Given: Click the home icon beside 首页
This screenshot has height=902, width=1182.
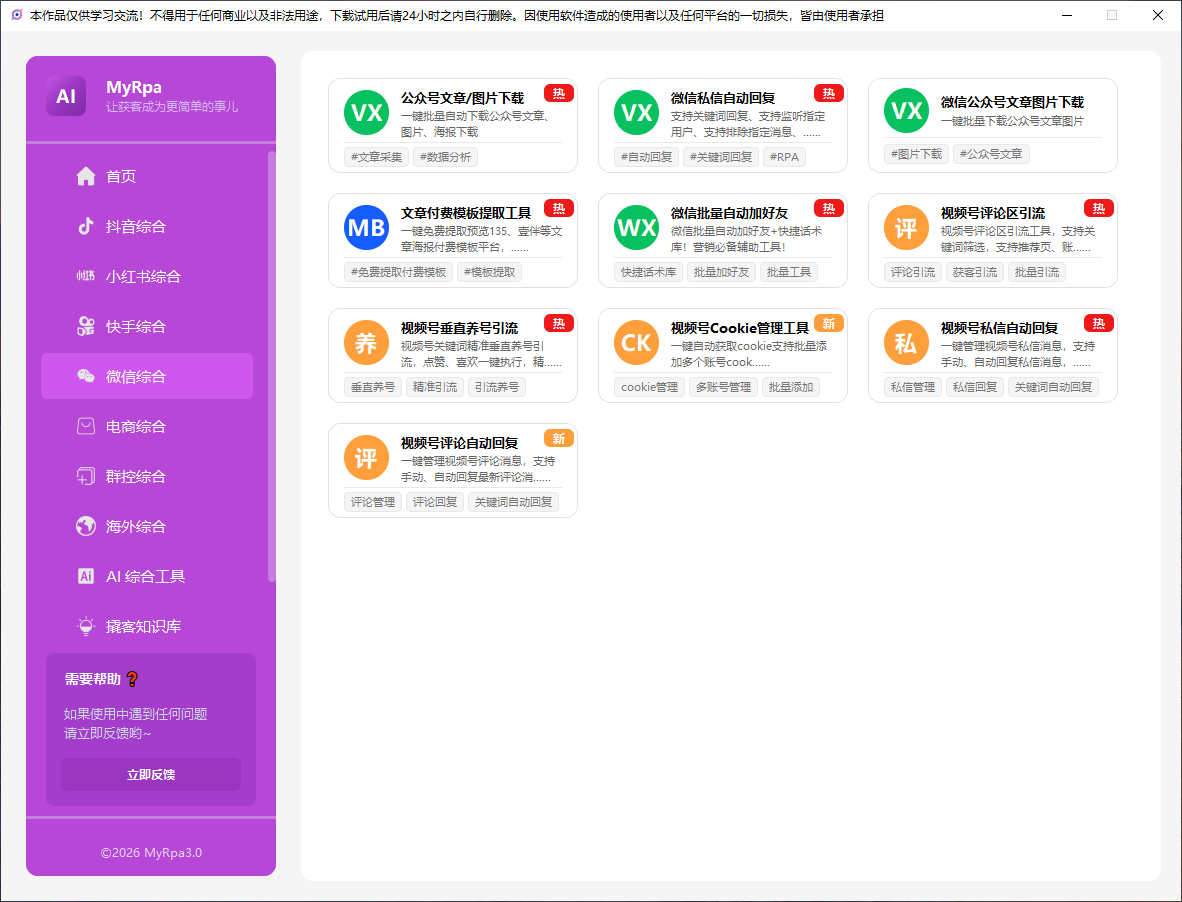Looking at the screenshot, I should click(x=86, y=176).
